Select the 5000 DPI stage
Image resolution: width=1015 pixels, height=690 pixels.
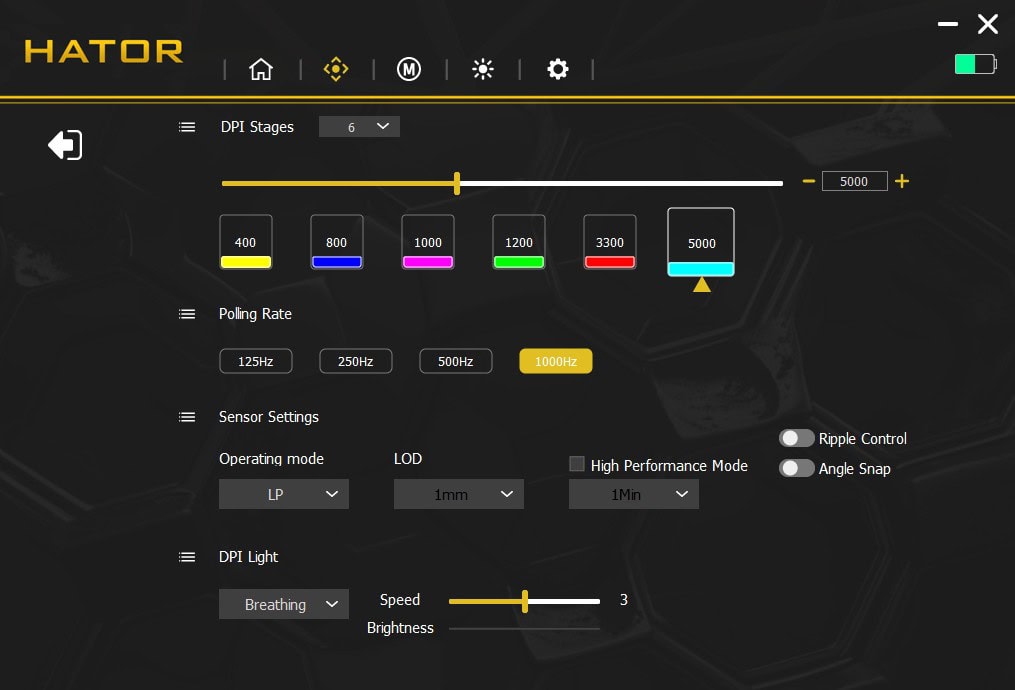[x=701, y=242]
